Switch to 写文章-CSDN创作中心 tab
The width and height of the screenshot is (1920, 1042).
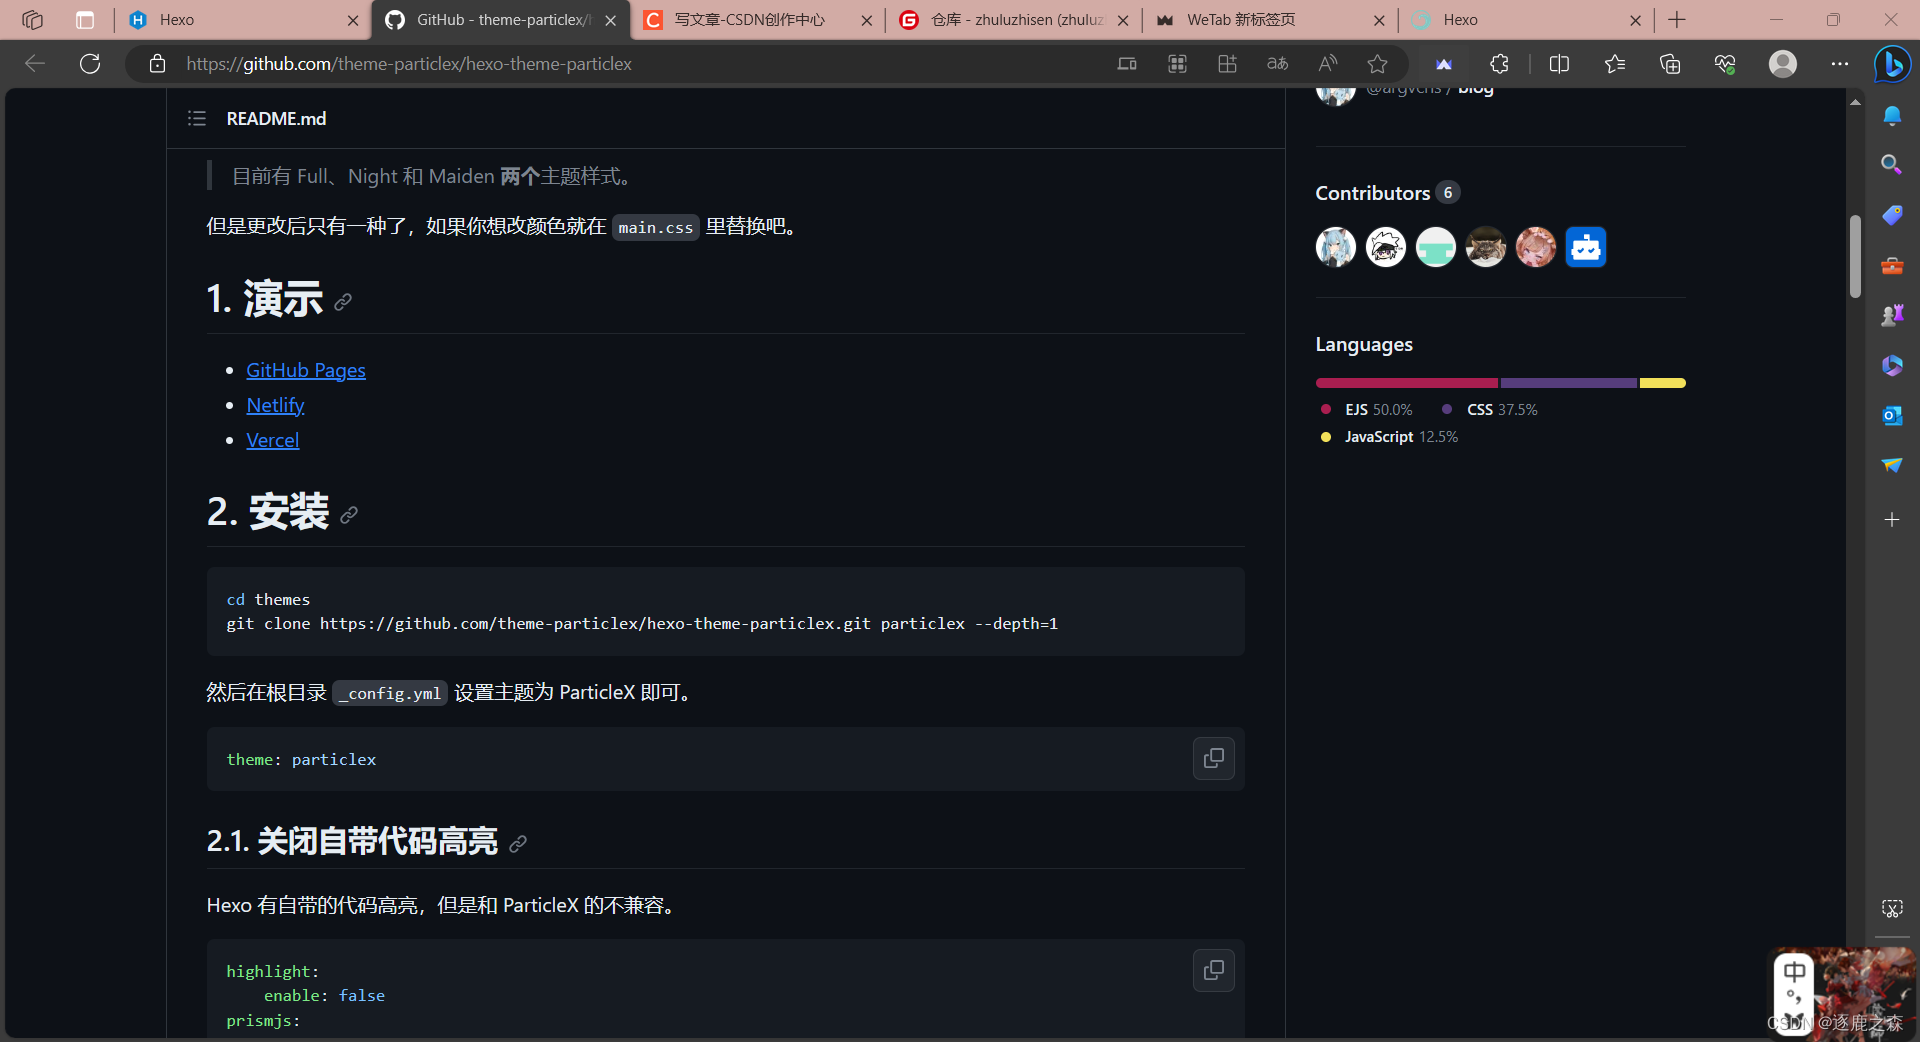pos(758,20)
